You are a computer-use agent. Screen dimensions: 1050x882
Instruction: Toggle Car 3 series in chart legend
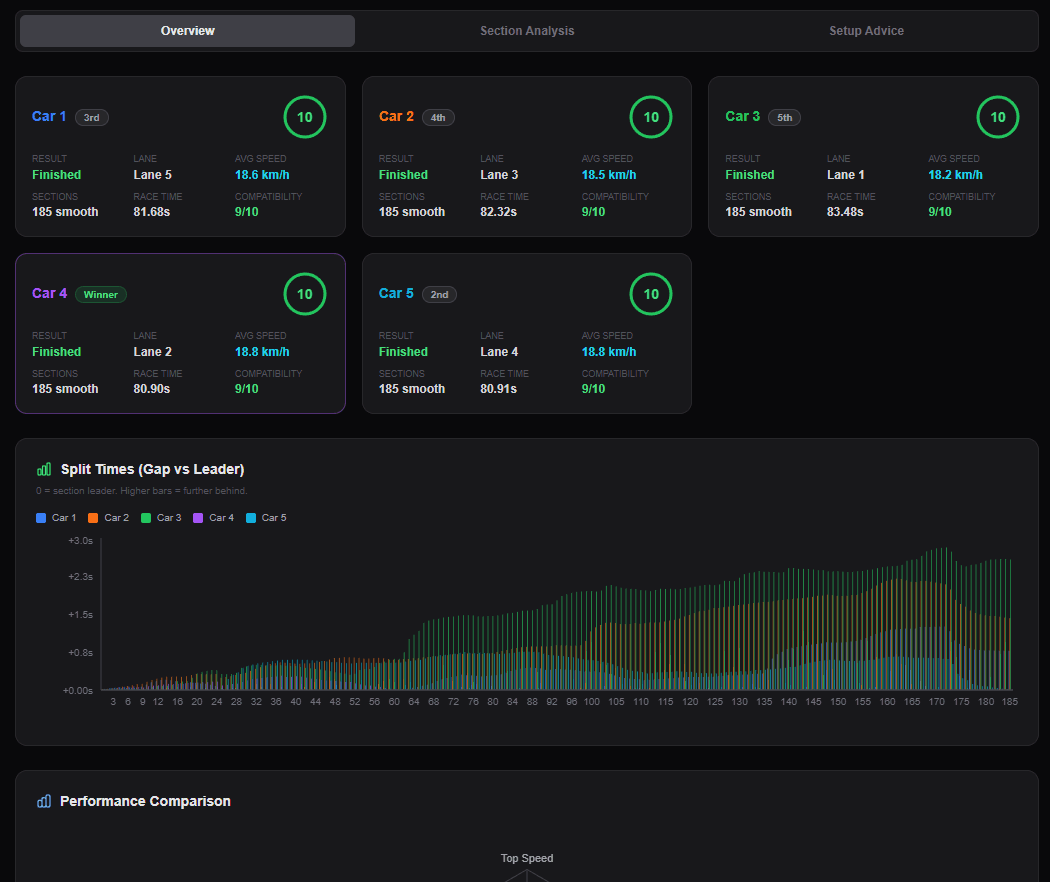[x=161, y=518]
